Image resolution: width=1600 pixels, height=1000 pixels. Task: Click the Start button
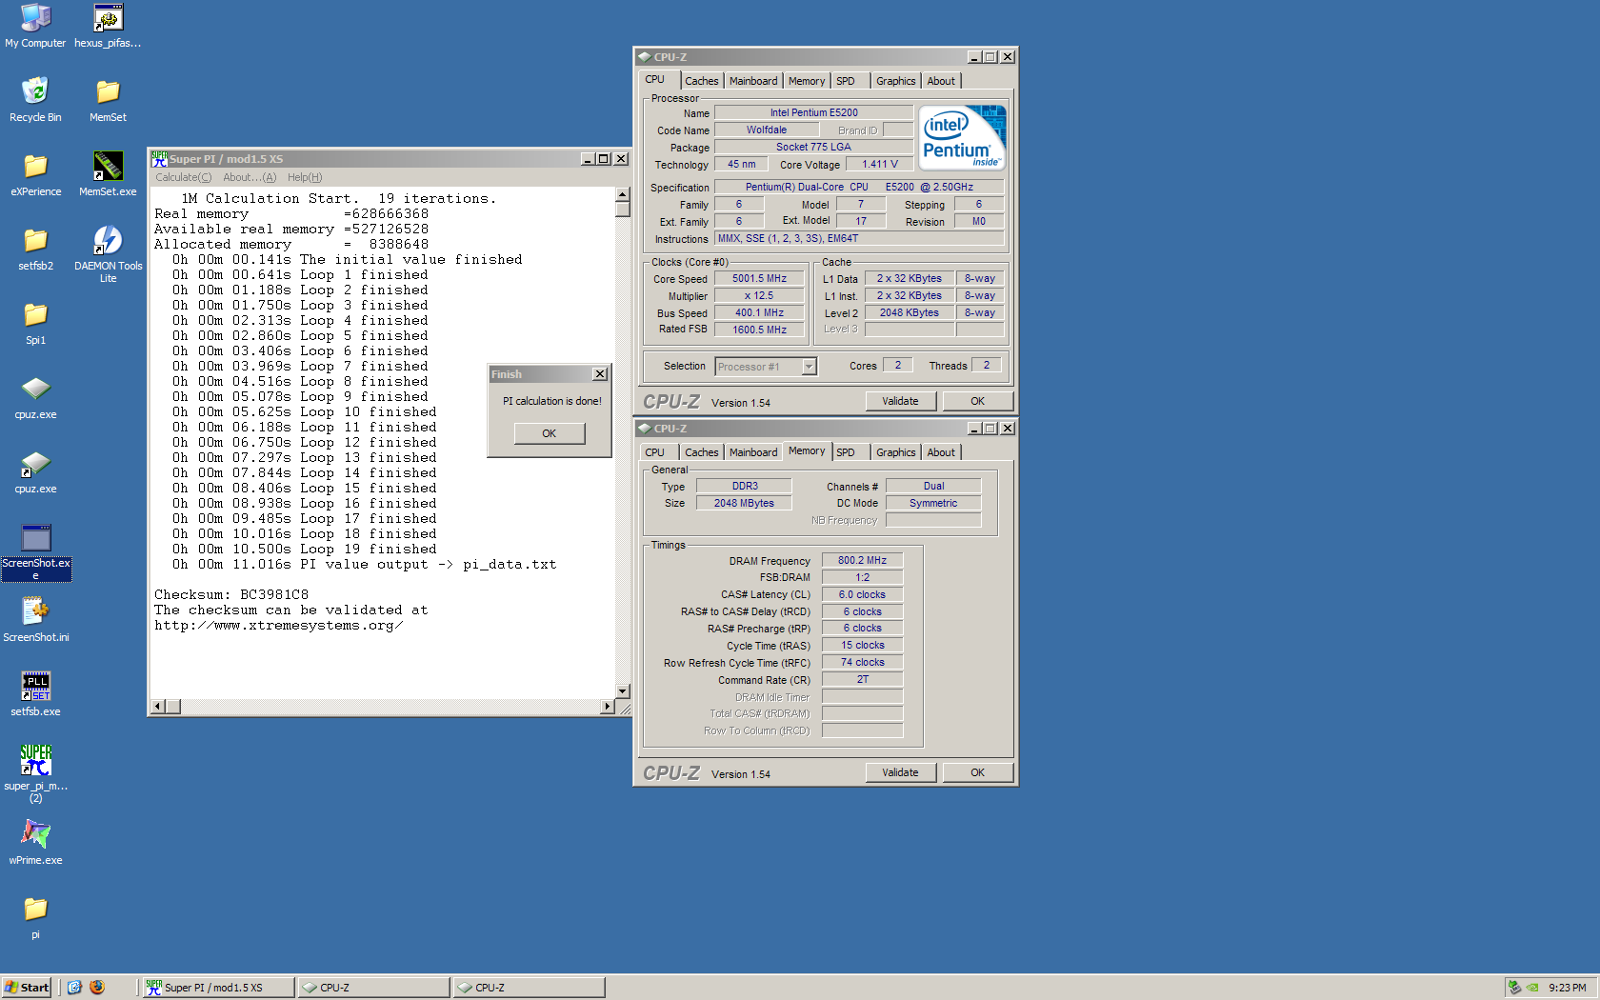click(x=26, y=987)
